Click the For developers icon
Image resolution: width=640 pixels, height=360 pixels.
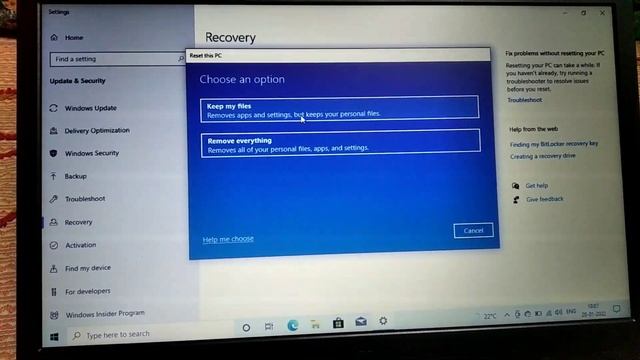click(53, 292)
